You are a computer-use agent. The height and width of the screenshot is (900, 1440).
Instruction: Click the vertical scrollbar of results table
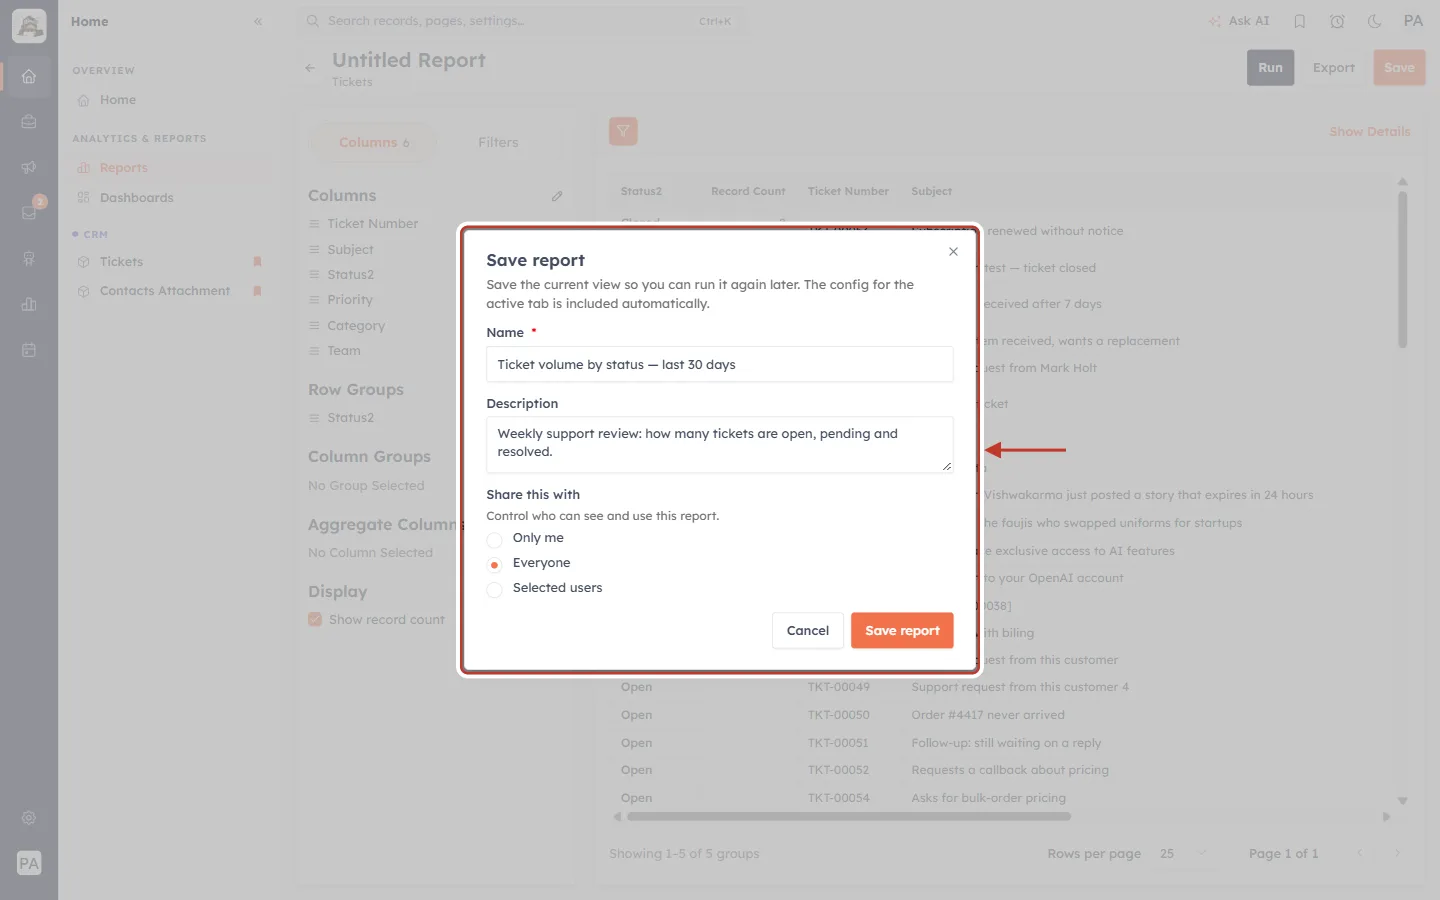(x=1402, y=270)
